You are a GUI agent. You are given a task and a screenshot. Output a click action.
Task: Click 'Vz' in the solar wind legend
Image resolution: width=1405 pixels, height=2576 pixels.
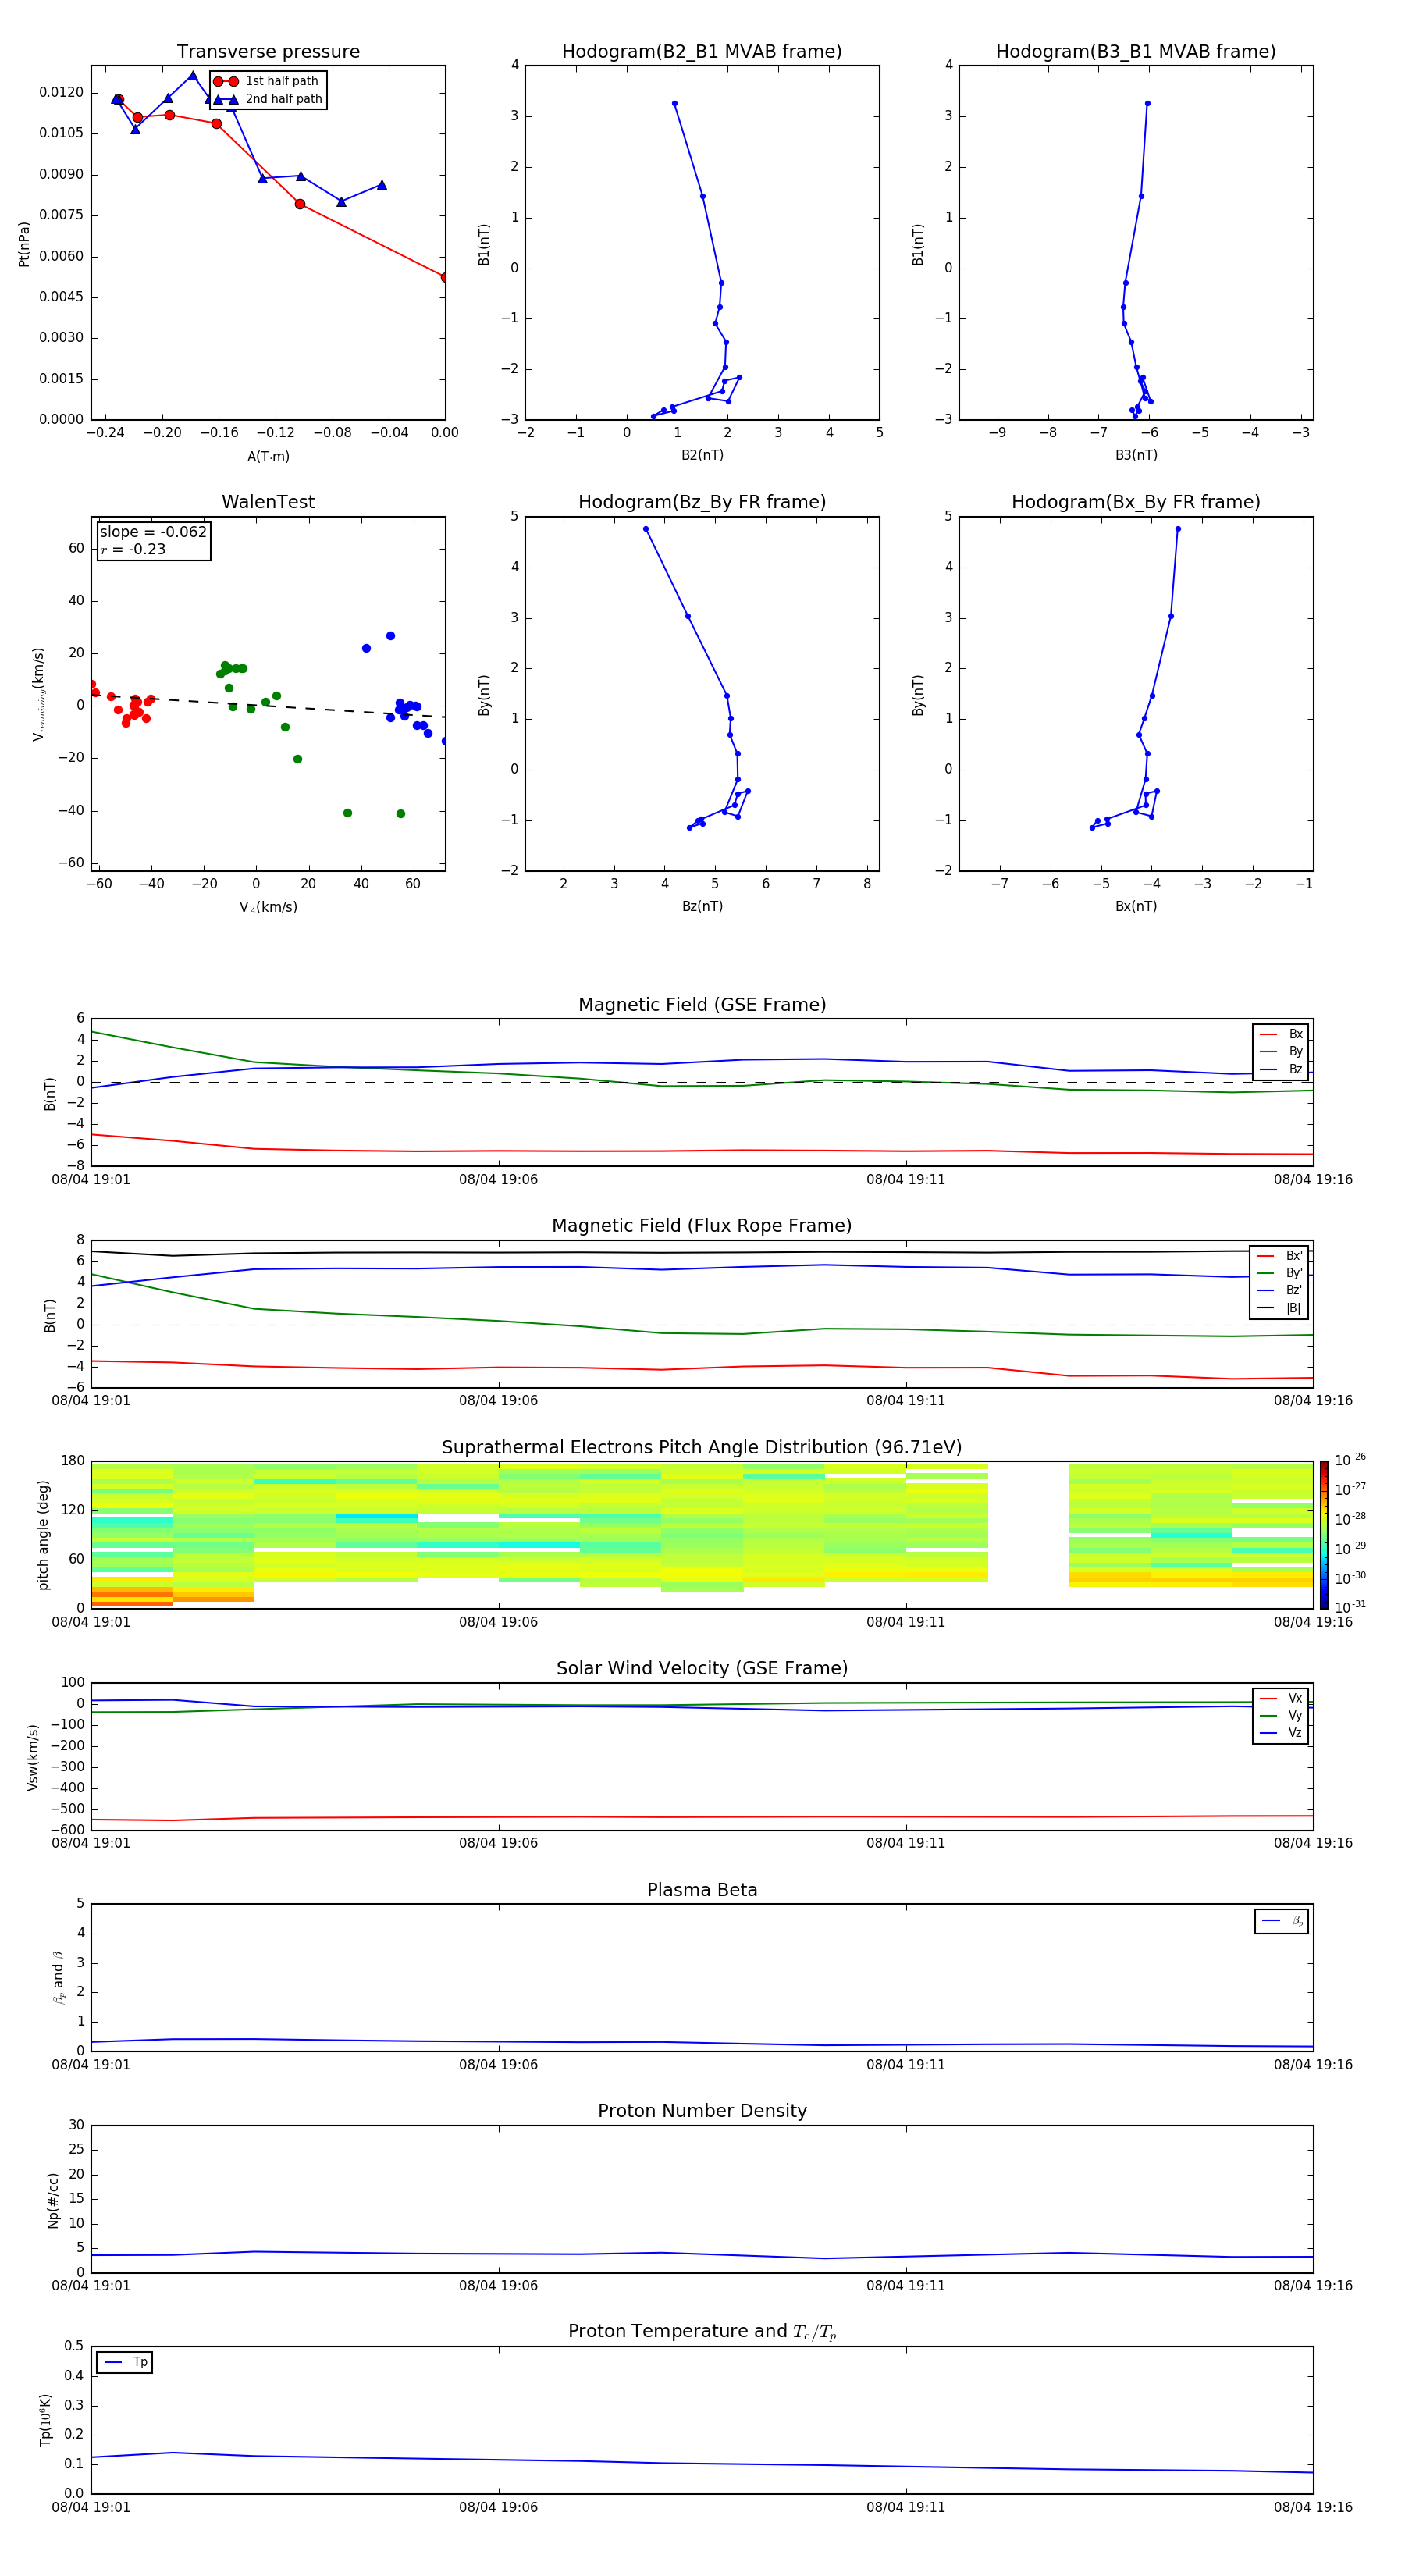coord(1295,1733)
